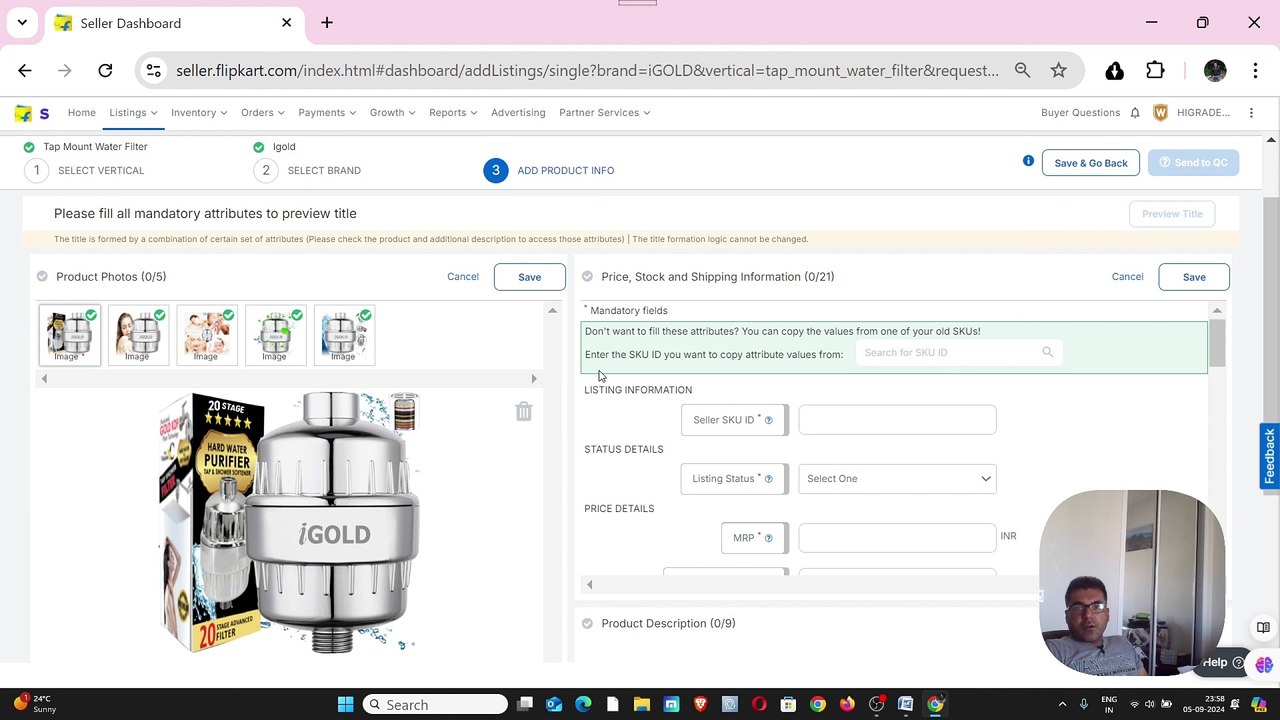Open Windows Start menu

tap(345, 704)
